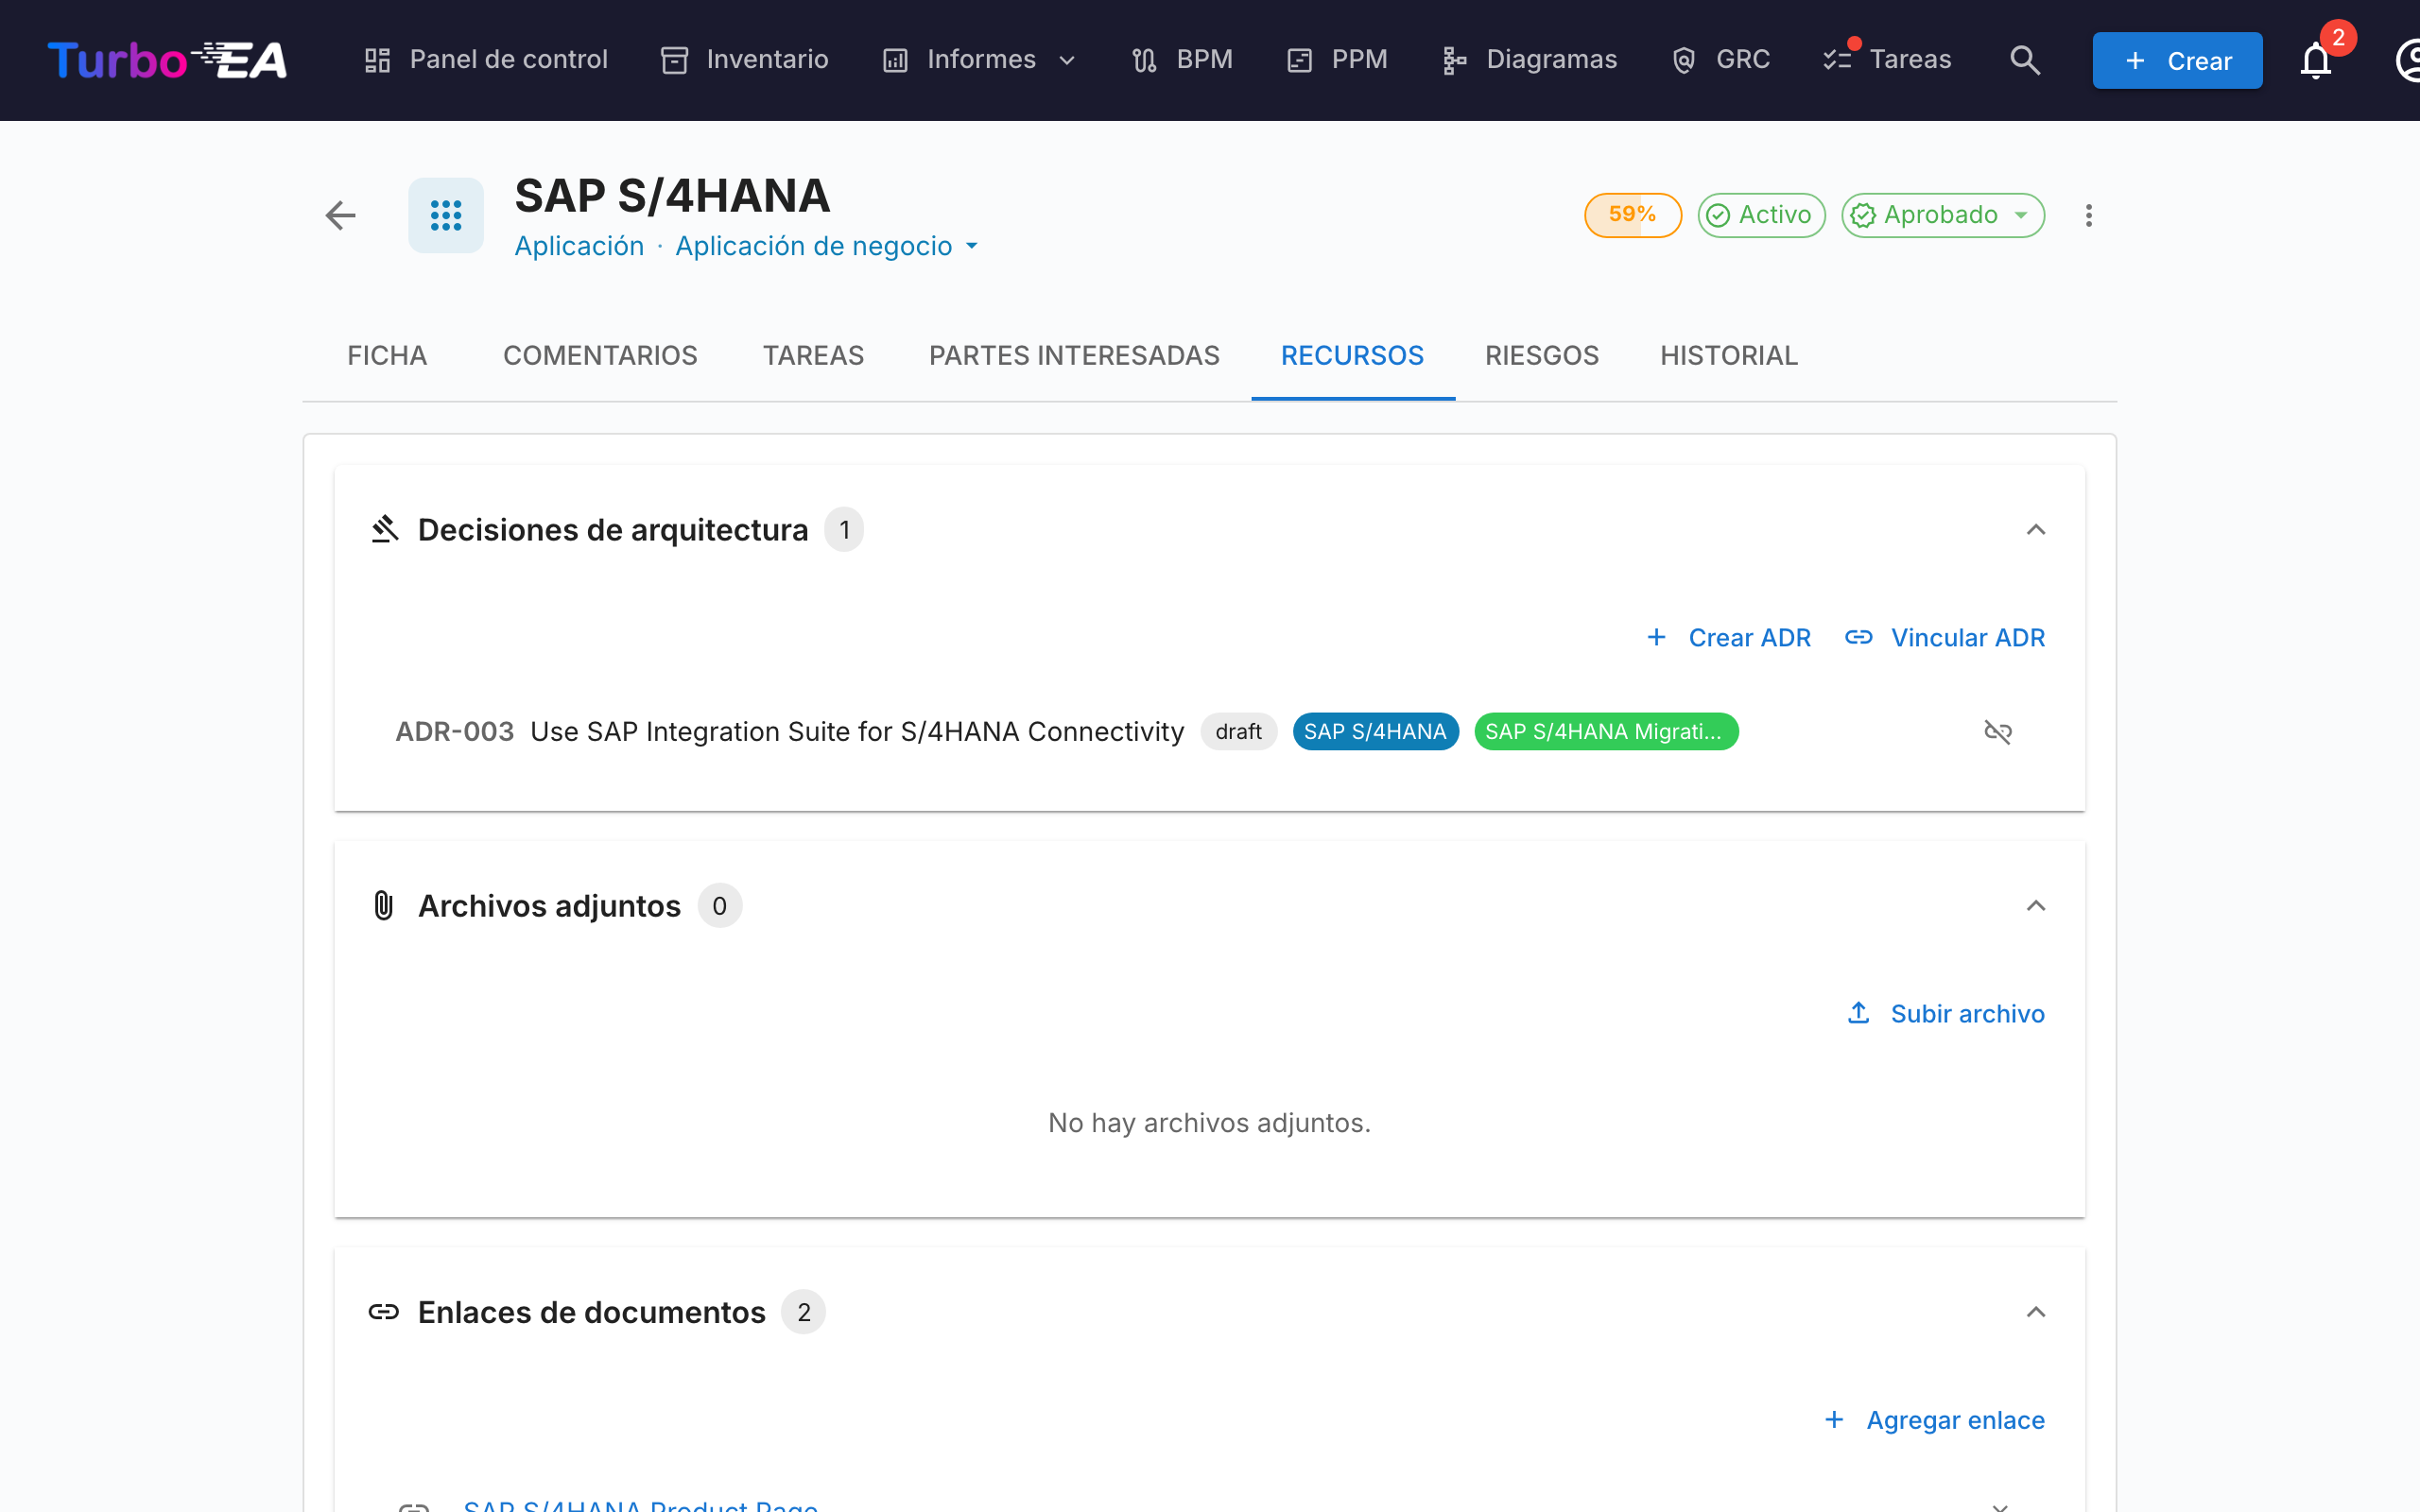Screen dimensions: 2420x1512
Task: Go back with the left arrow
Action: click(x=341, y=215)
